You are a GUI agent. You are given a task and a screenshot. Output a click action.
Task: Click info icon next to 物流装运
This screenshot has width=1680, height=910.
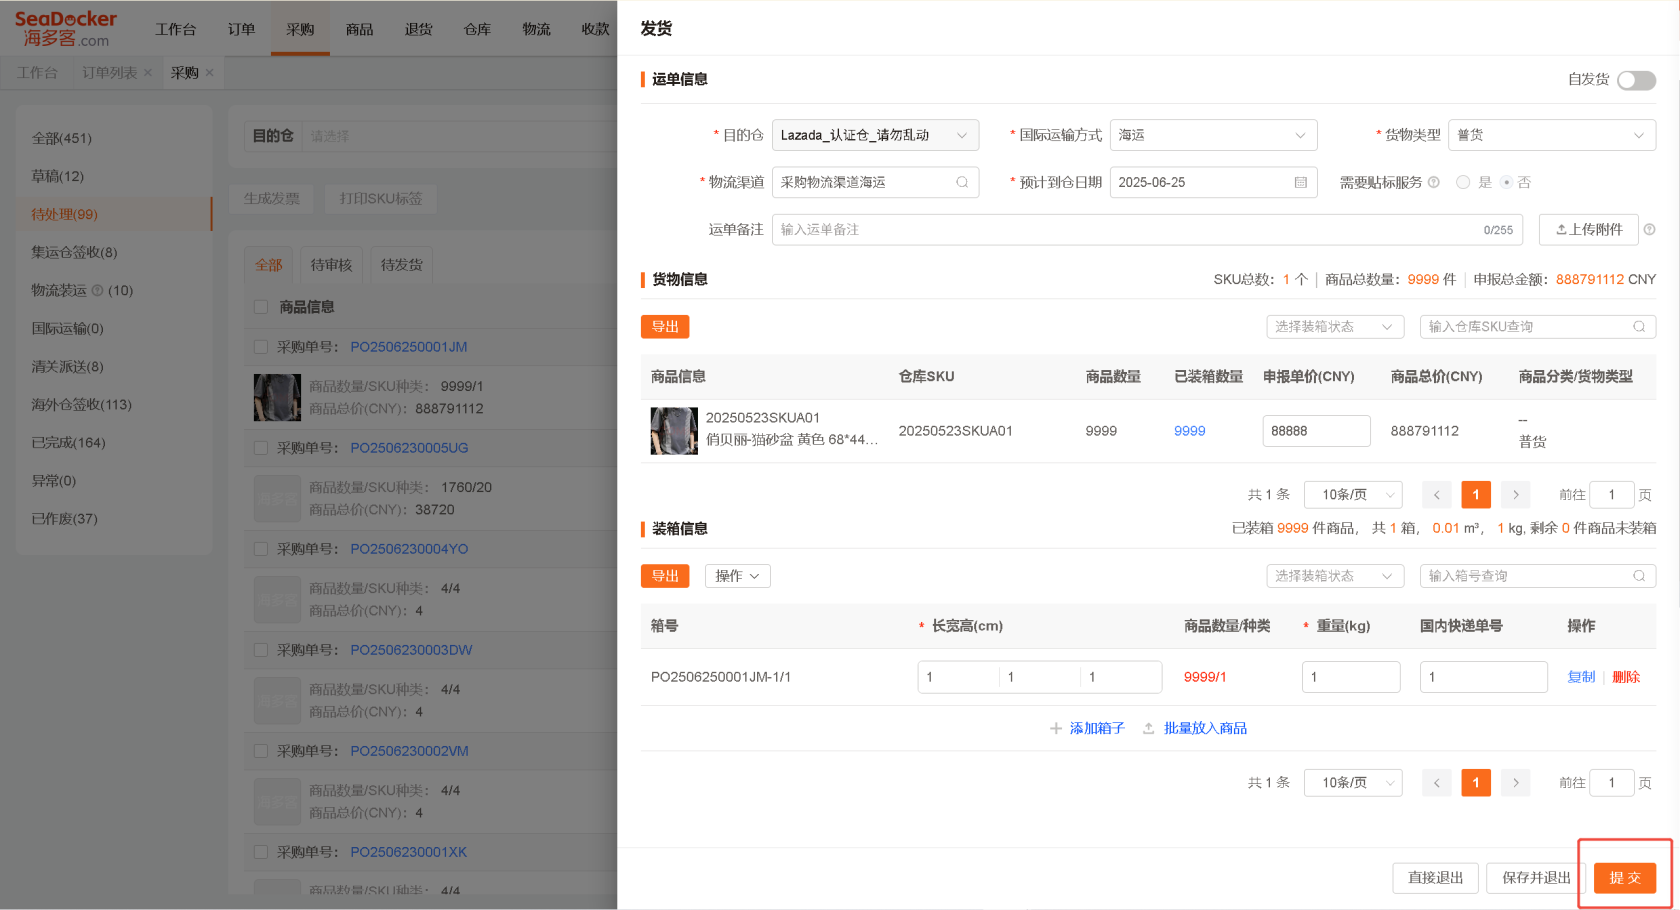pyautogui.click(x=98, y=291)
